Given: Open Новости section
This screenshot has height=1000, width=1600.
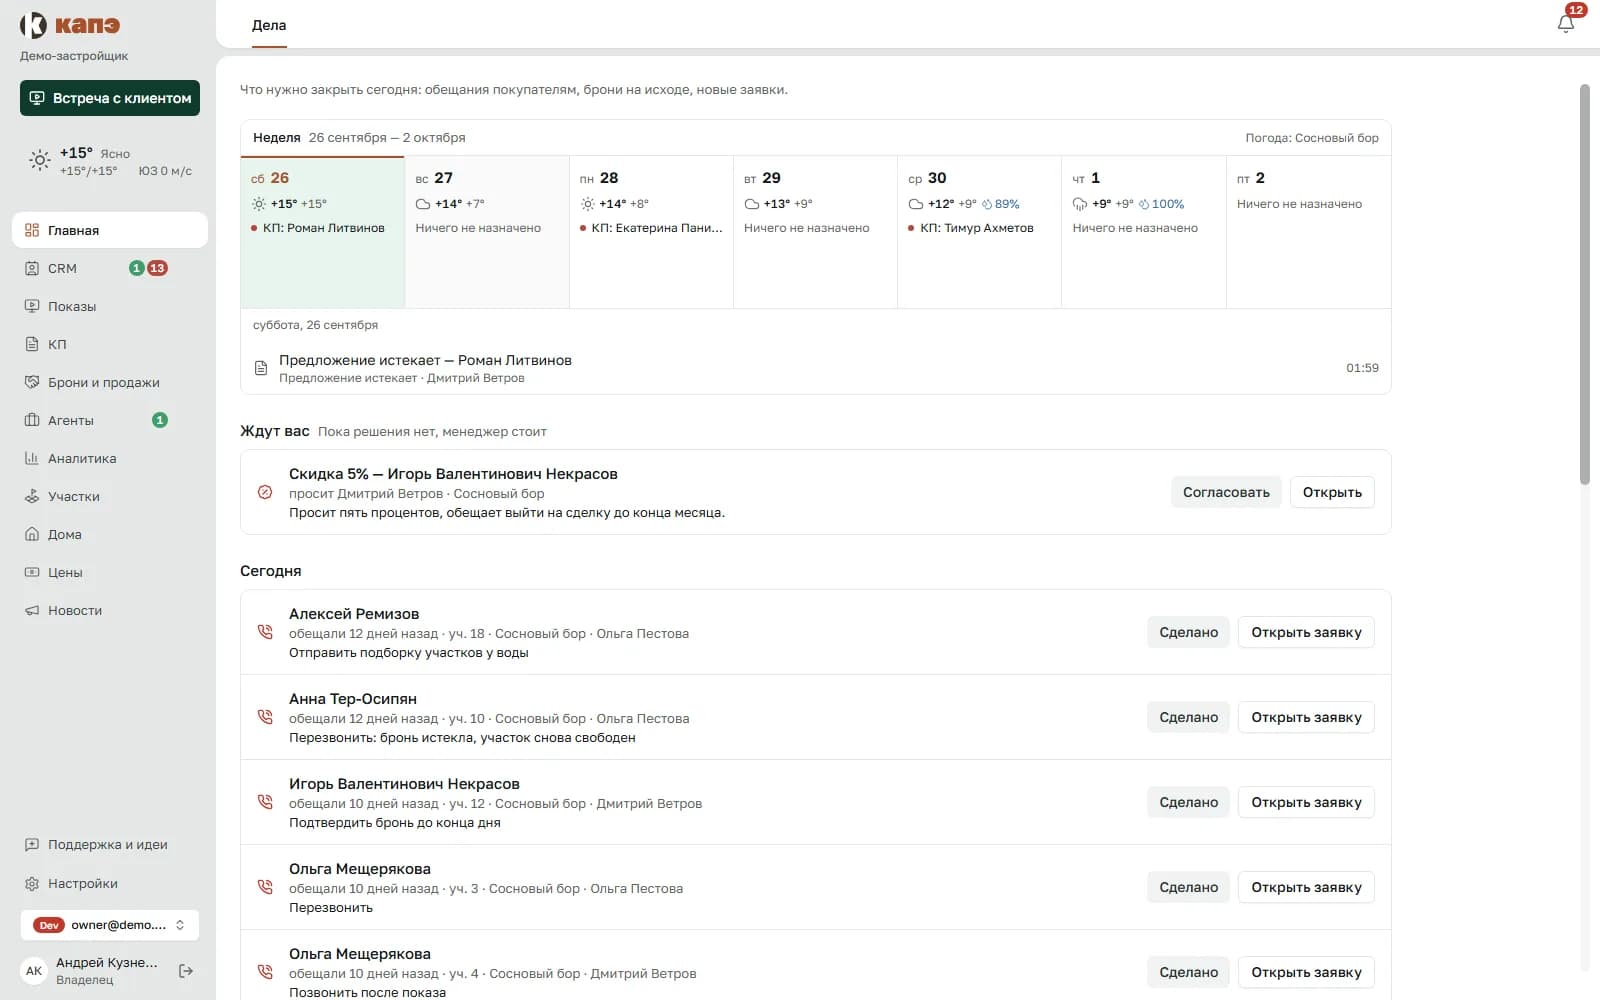Looking at the screenshot, I should 110,610.
